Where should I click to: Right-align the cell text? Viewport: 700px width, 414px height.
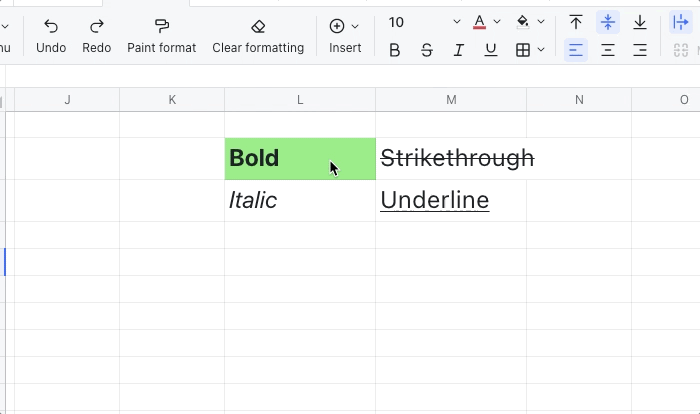pyautogui.click(x=640, y=50)
